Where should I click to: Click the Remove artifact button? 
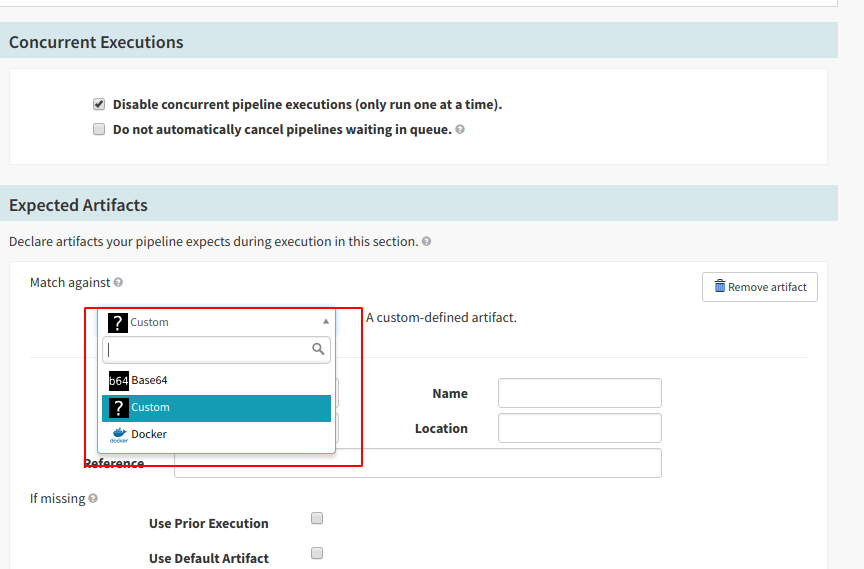pyautogui.click(x=760, y=287)
